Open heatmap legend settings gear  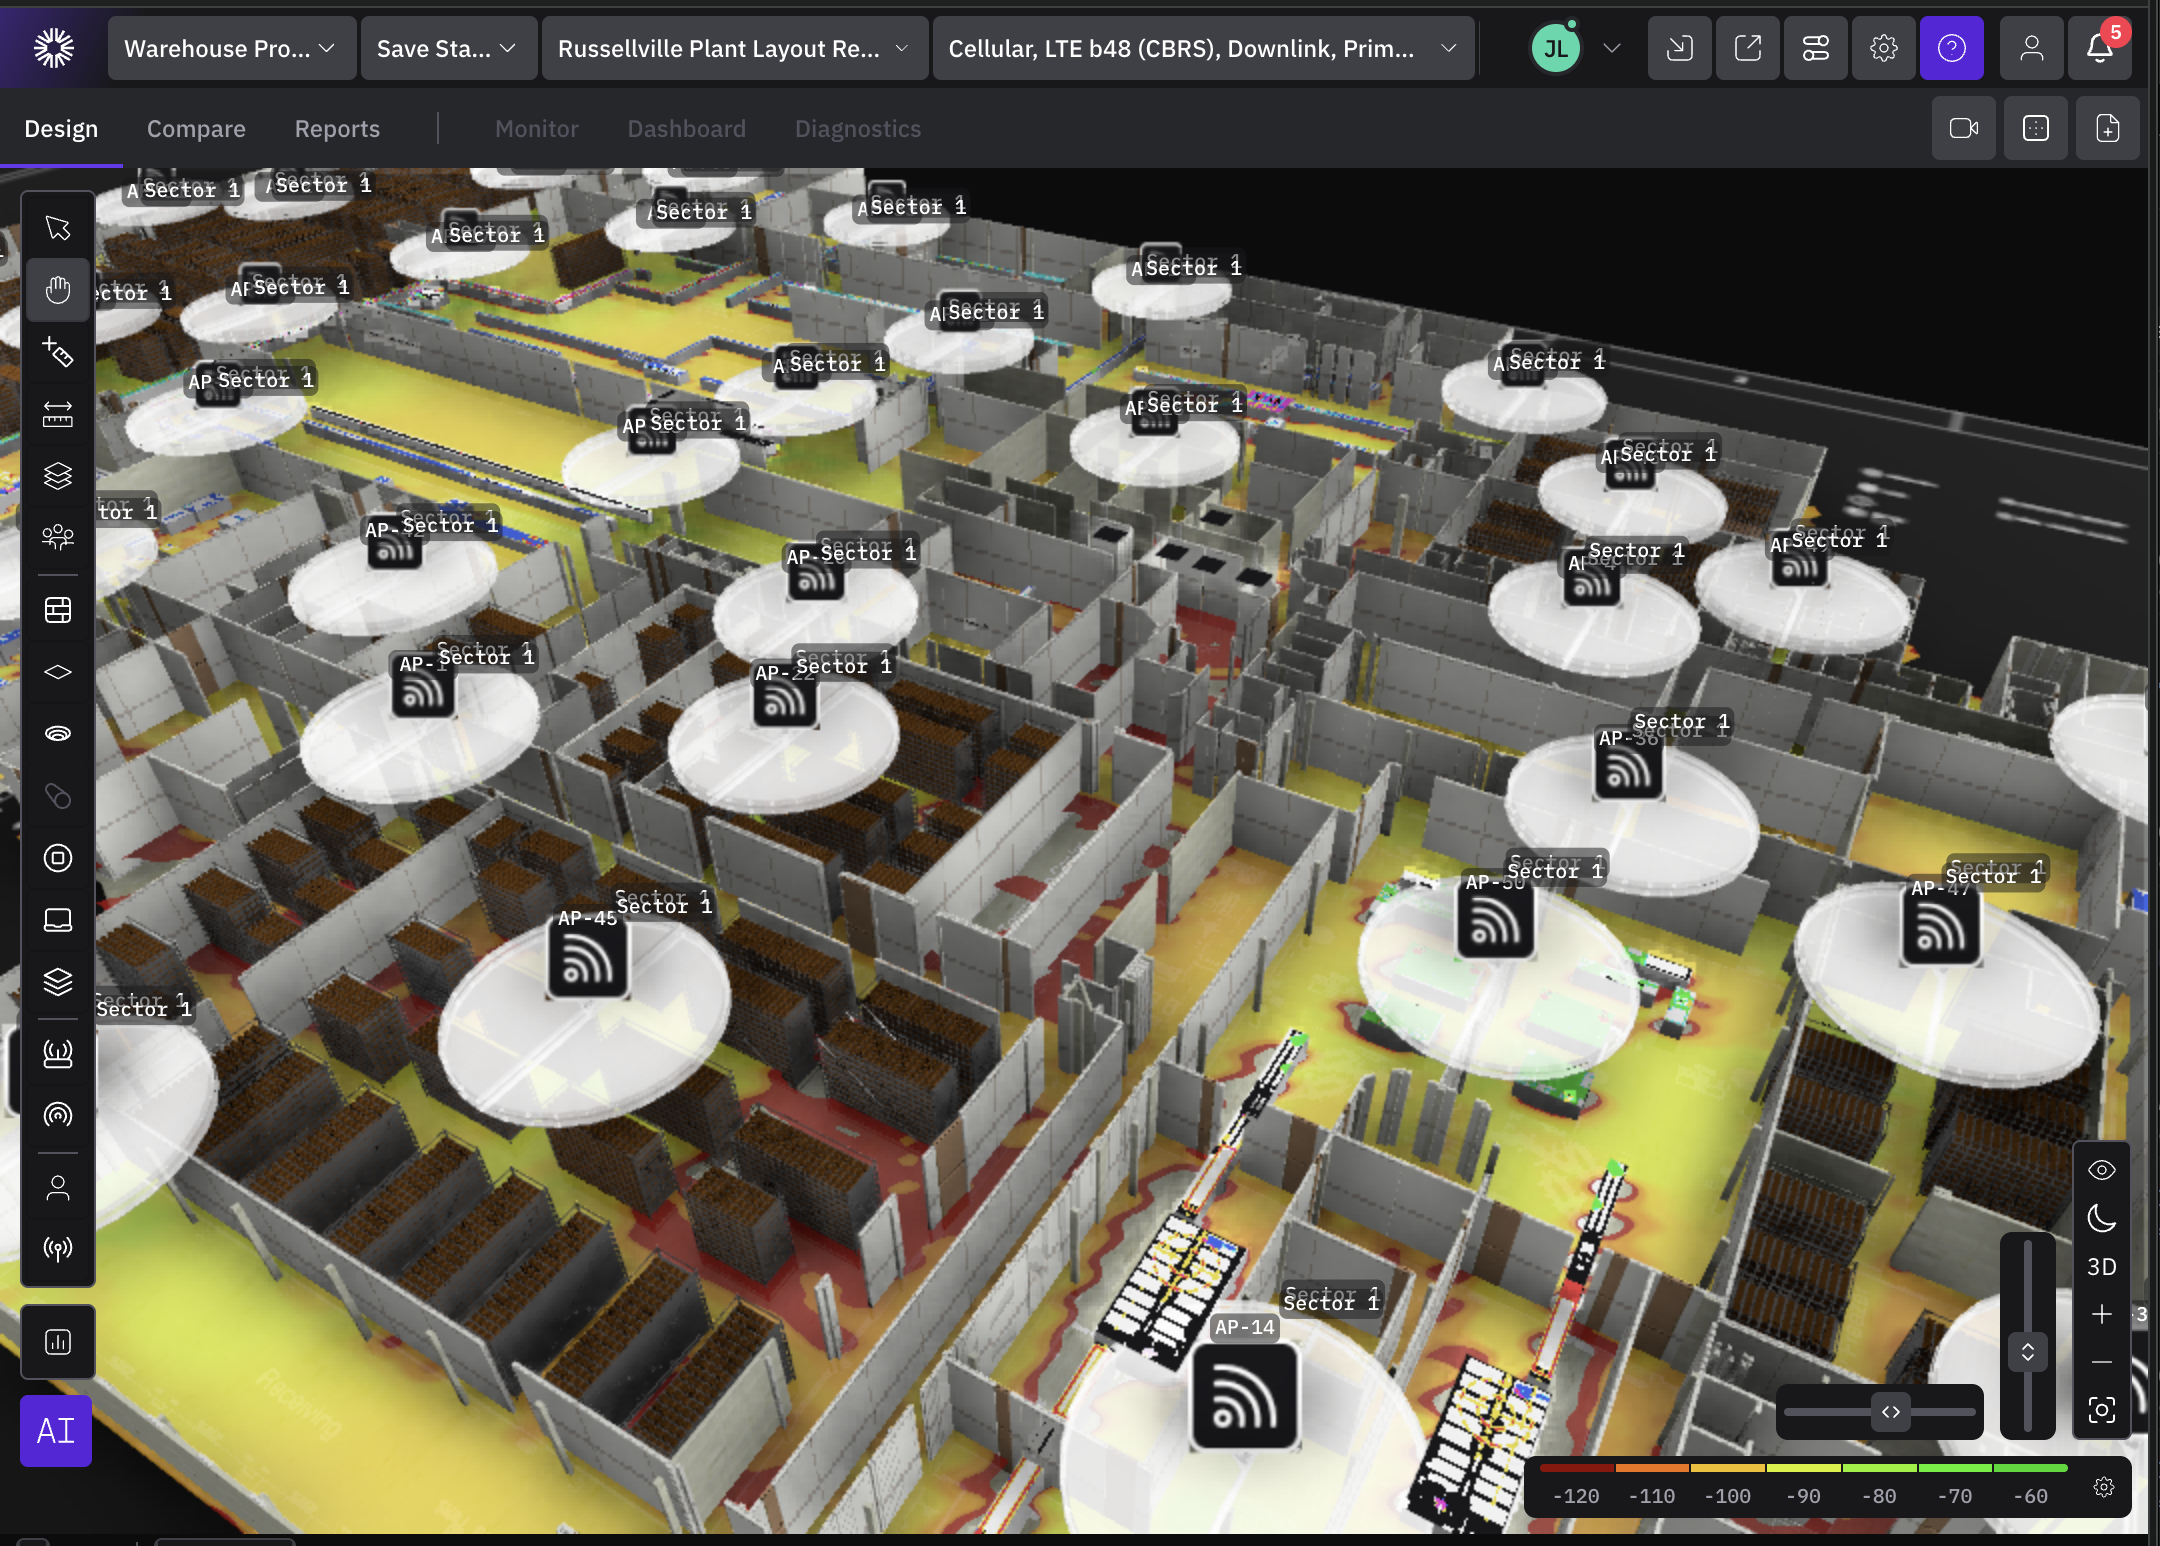[2103, 1487]
